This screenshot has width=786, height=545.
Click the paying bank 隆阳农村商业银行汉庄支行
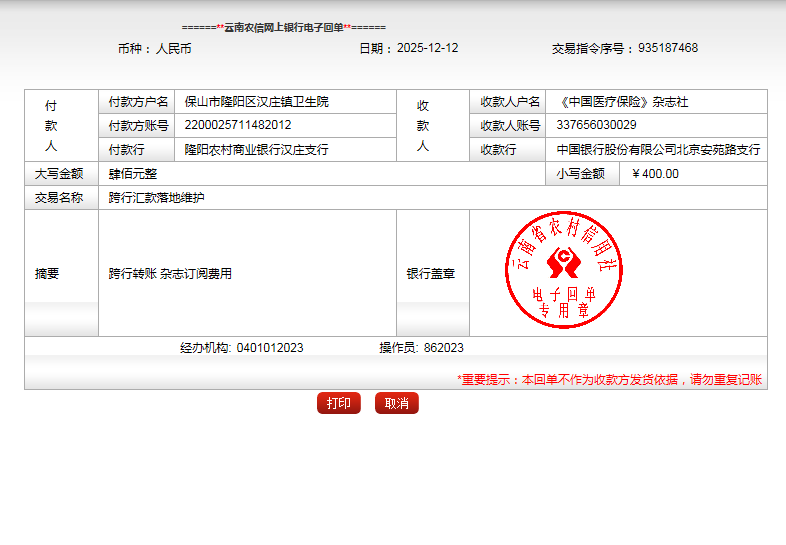pos(256,150)
